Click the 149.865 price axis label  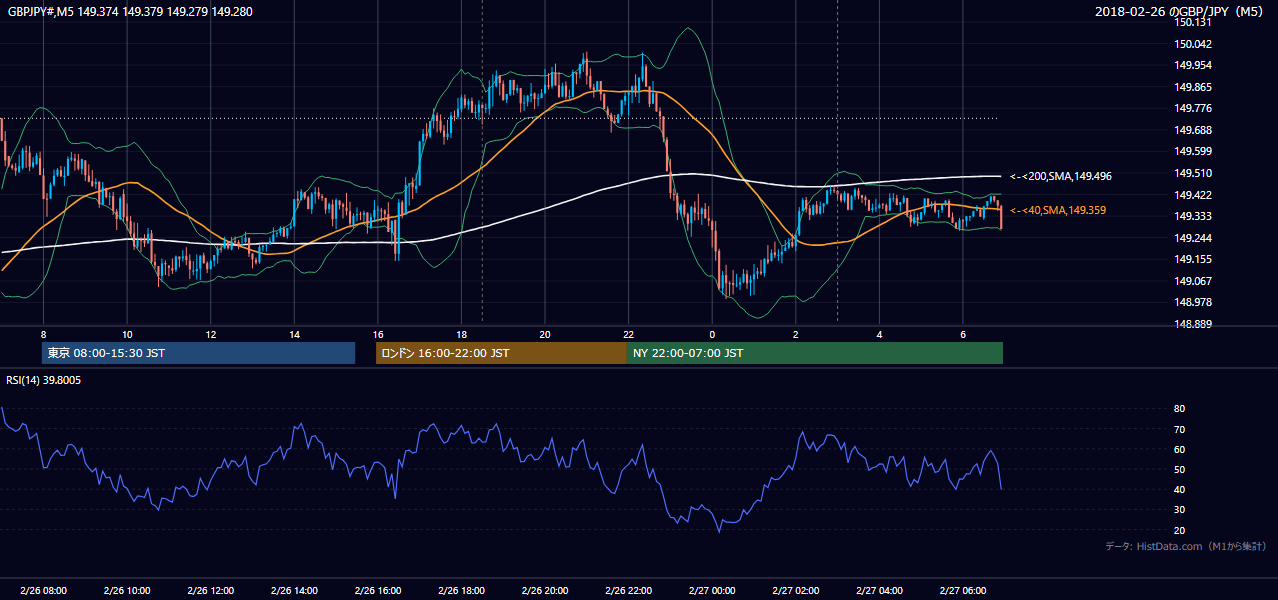(x=1194, y=87)
